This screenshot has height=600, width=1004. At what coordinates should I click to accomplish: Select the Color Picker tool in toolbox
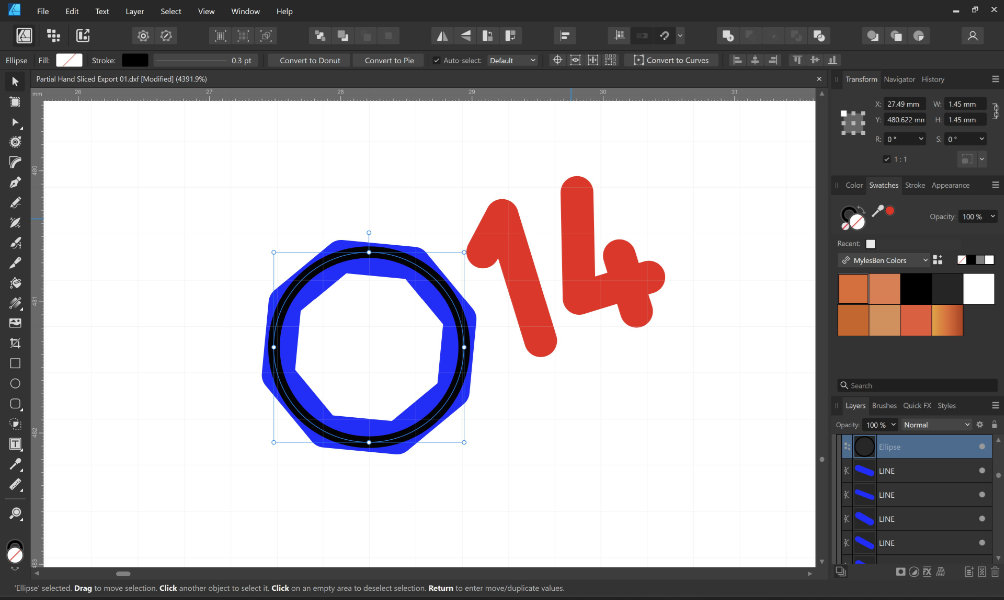[x=15, y=464]
